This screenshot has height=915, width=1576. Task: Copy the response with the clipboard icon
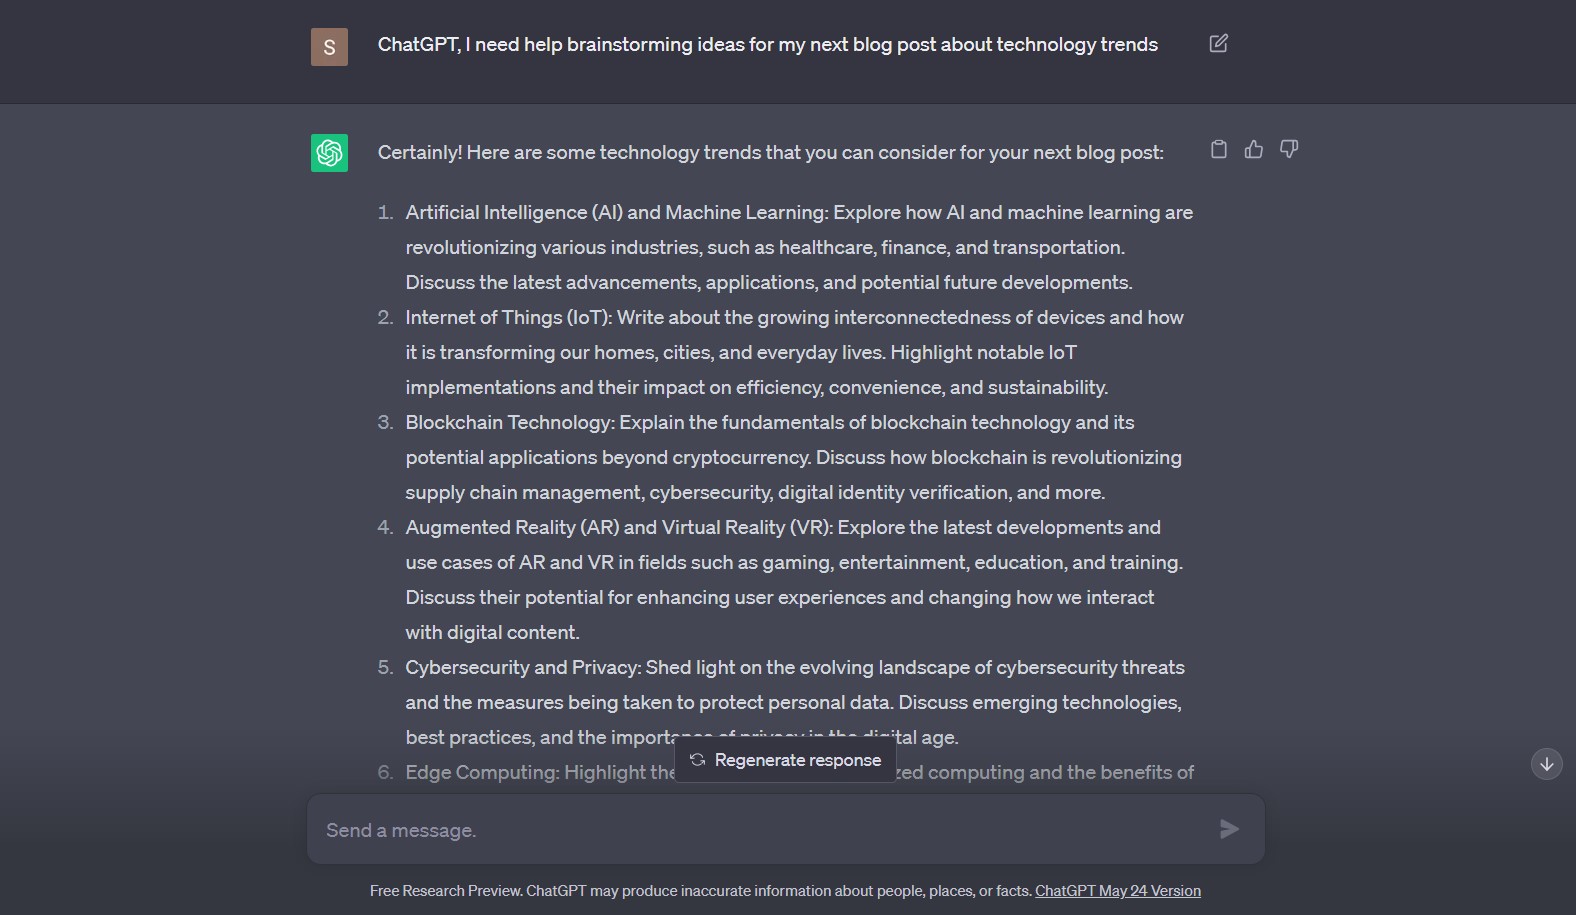1218,149
